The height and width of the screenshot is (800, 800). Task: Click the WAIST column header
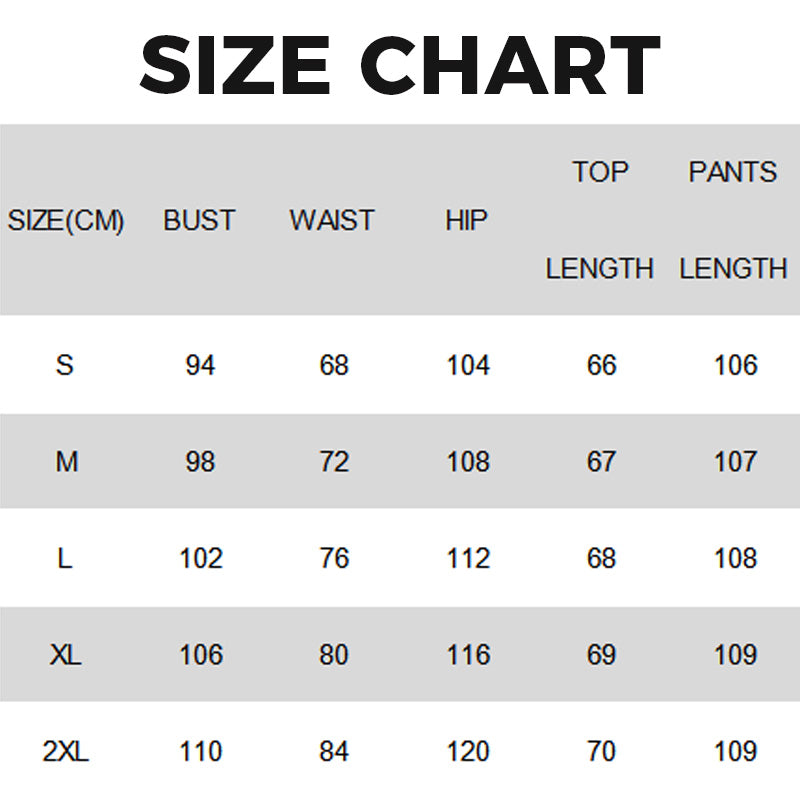[332, 221]
